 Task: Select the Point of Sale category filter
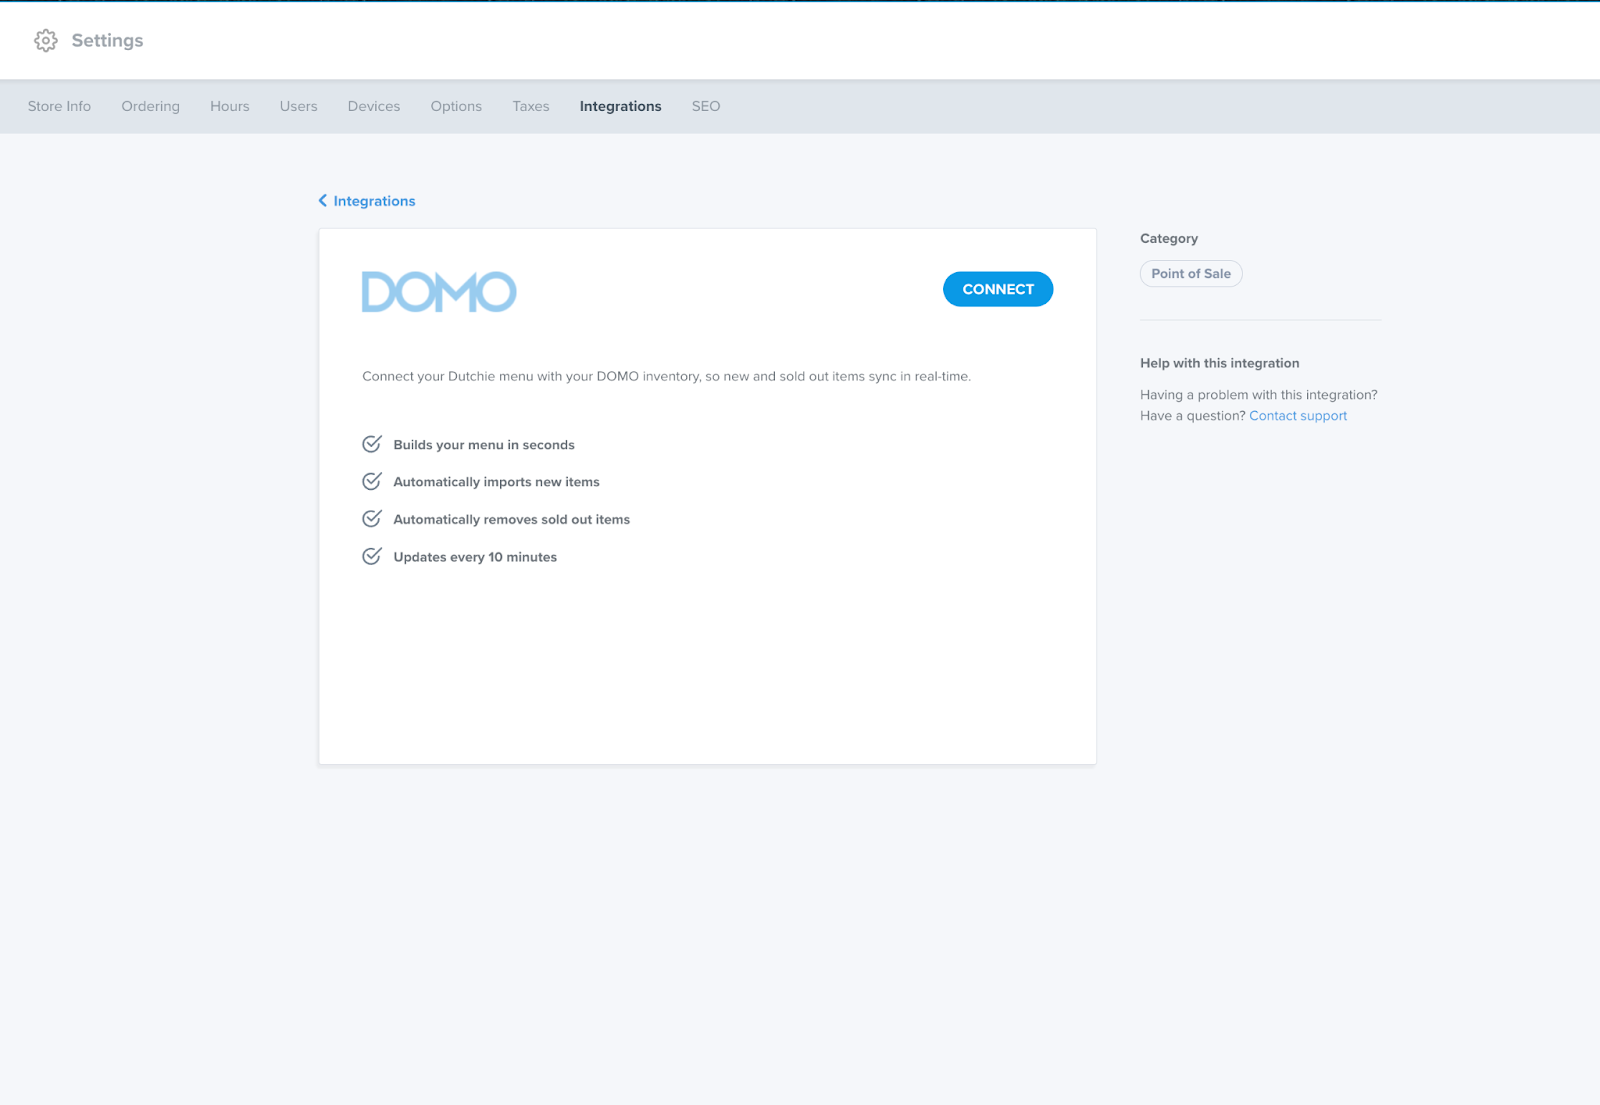point(1190,273)
